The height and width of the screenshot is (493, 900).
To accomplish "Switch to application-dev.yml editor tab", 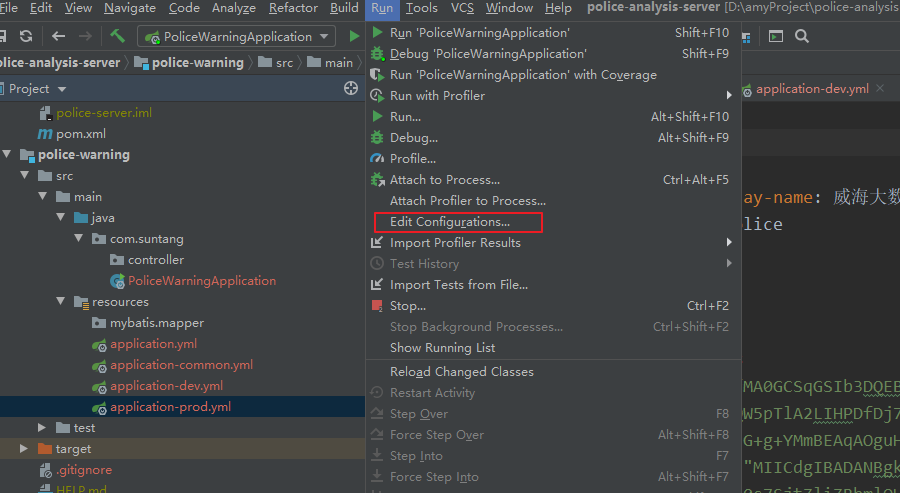I will (812, 89).
